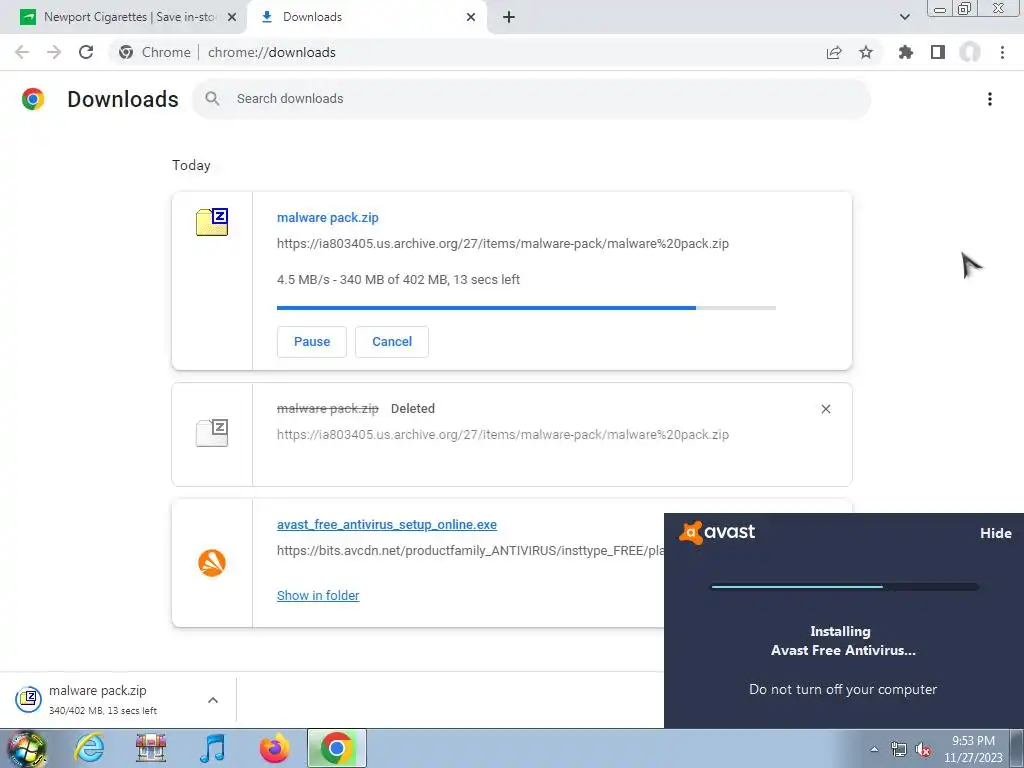This screenshot has height=768, width=1024.
Task: Open the Downloads page more actions menu
Action: (x=989, y=99)
